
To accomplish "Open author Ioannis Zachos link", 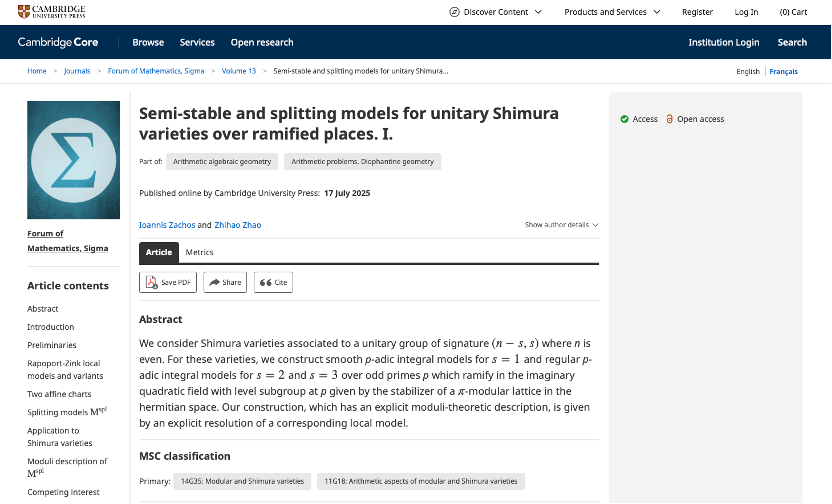I will click(166, 225).
